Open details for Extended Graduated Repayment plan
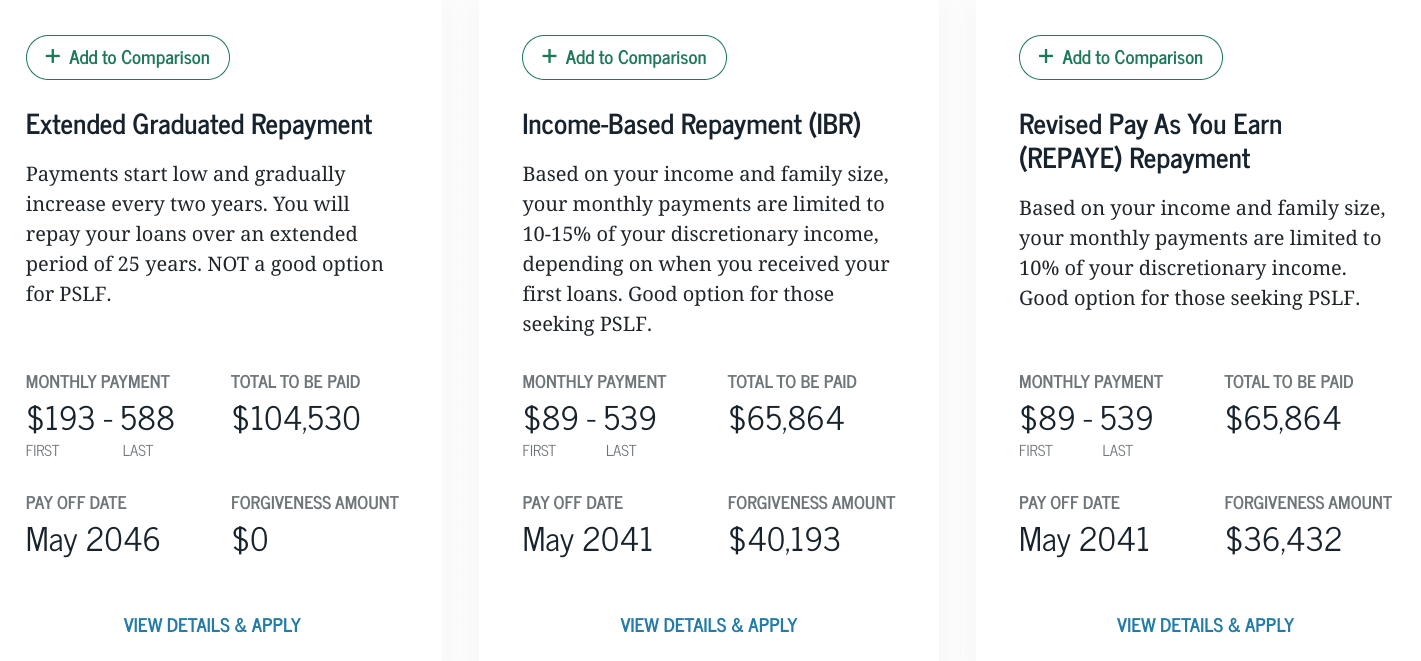This screenshot has width=1421, height=661. 211,625
